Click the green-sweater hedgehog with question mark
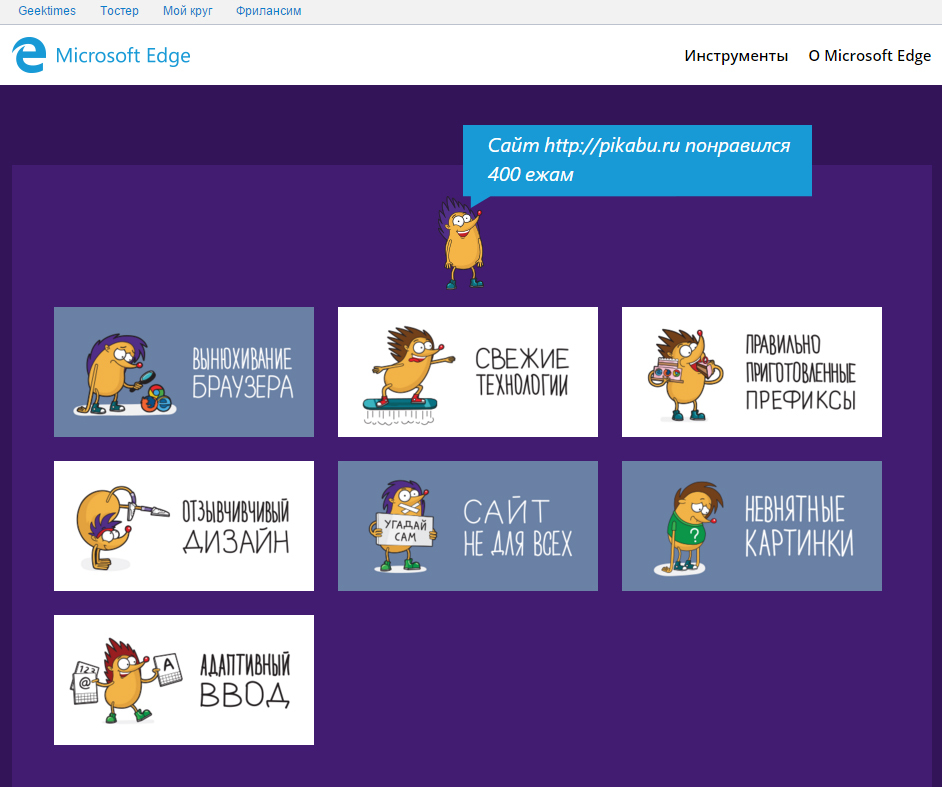The width and height of the screenshot is (942, 787). [x=689, y=528]
